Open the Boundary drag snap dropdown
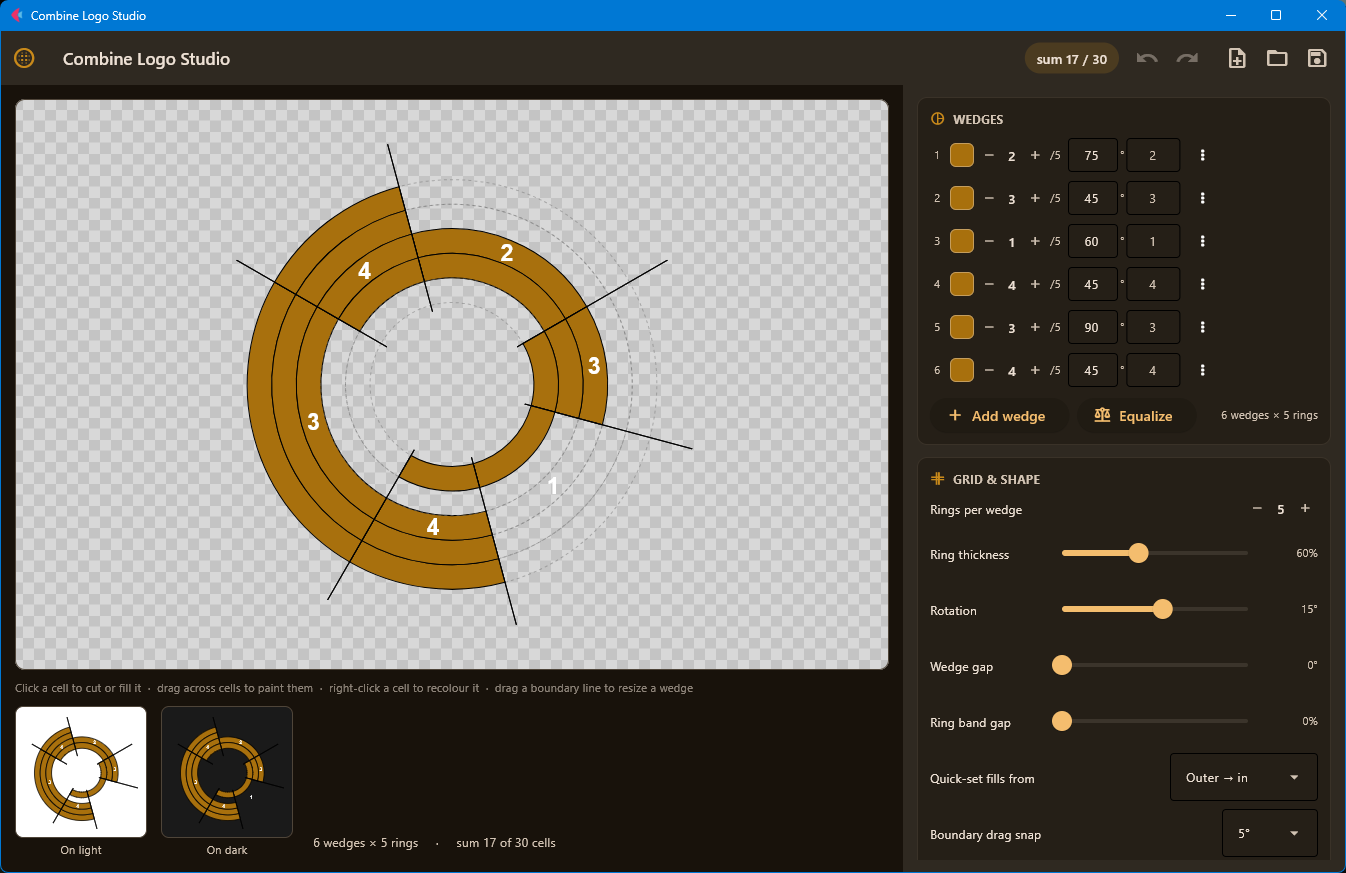 pos(1269,833)
